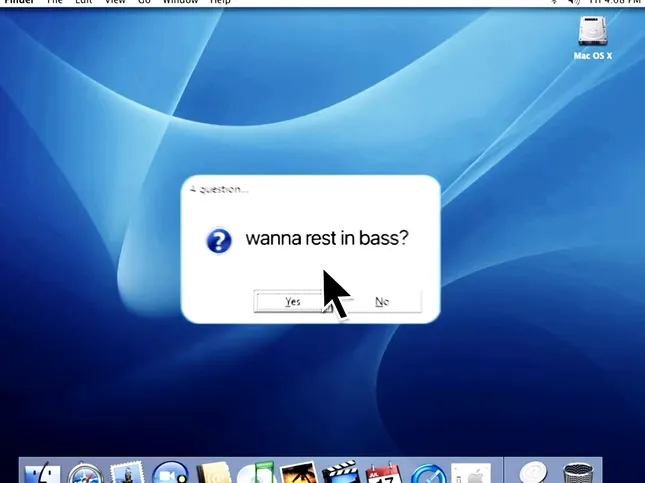Viewport: 645px width, 483px height.
Task: Launch iTunes from the Dock
Action: [x=256, y=473]
